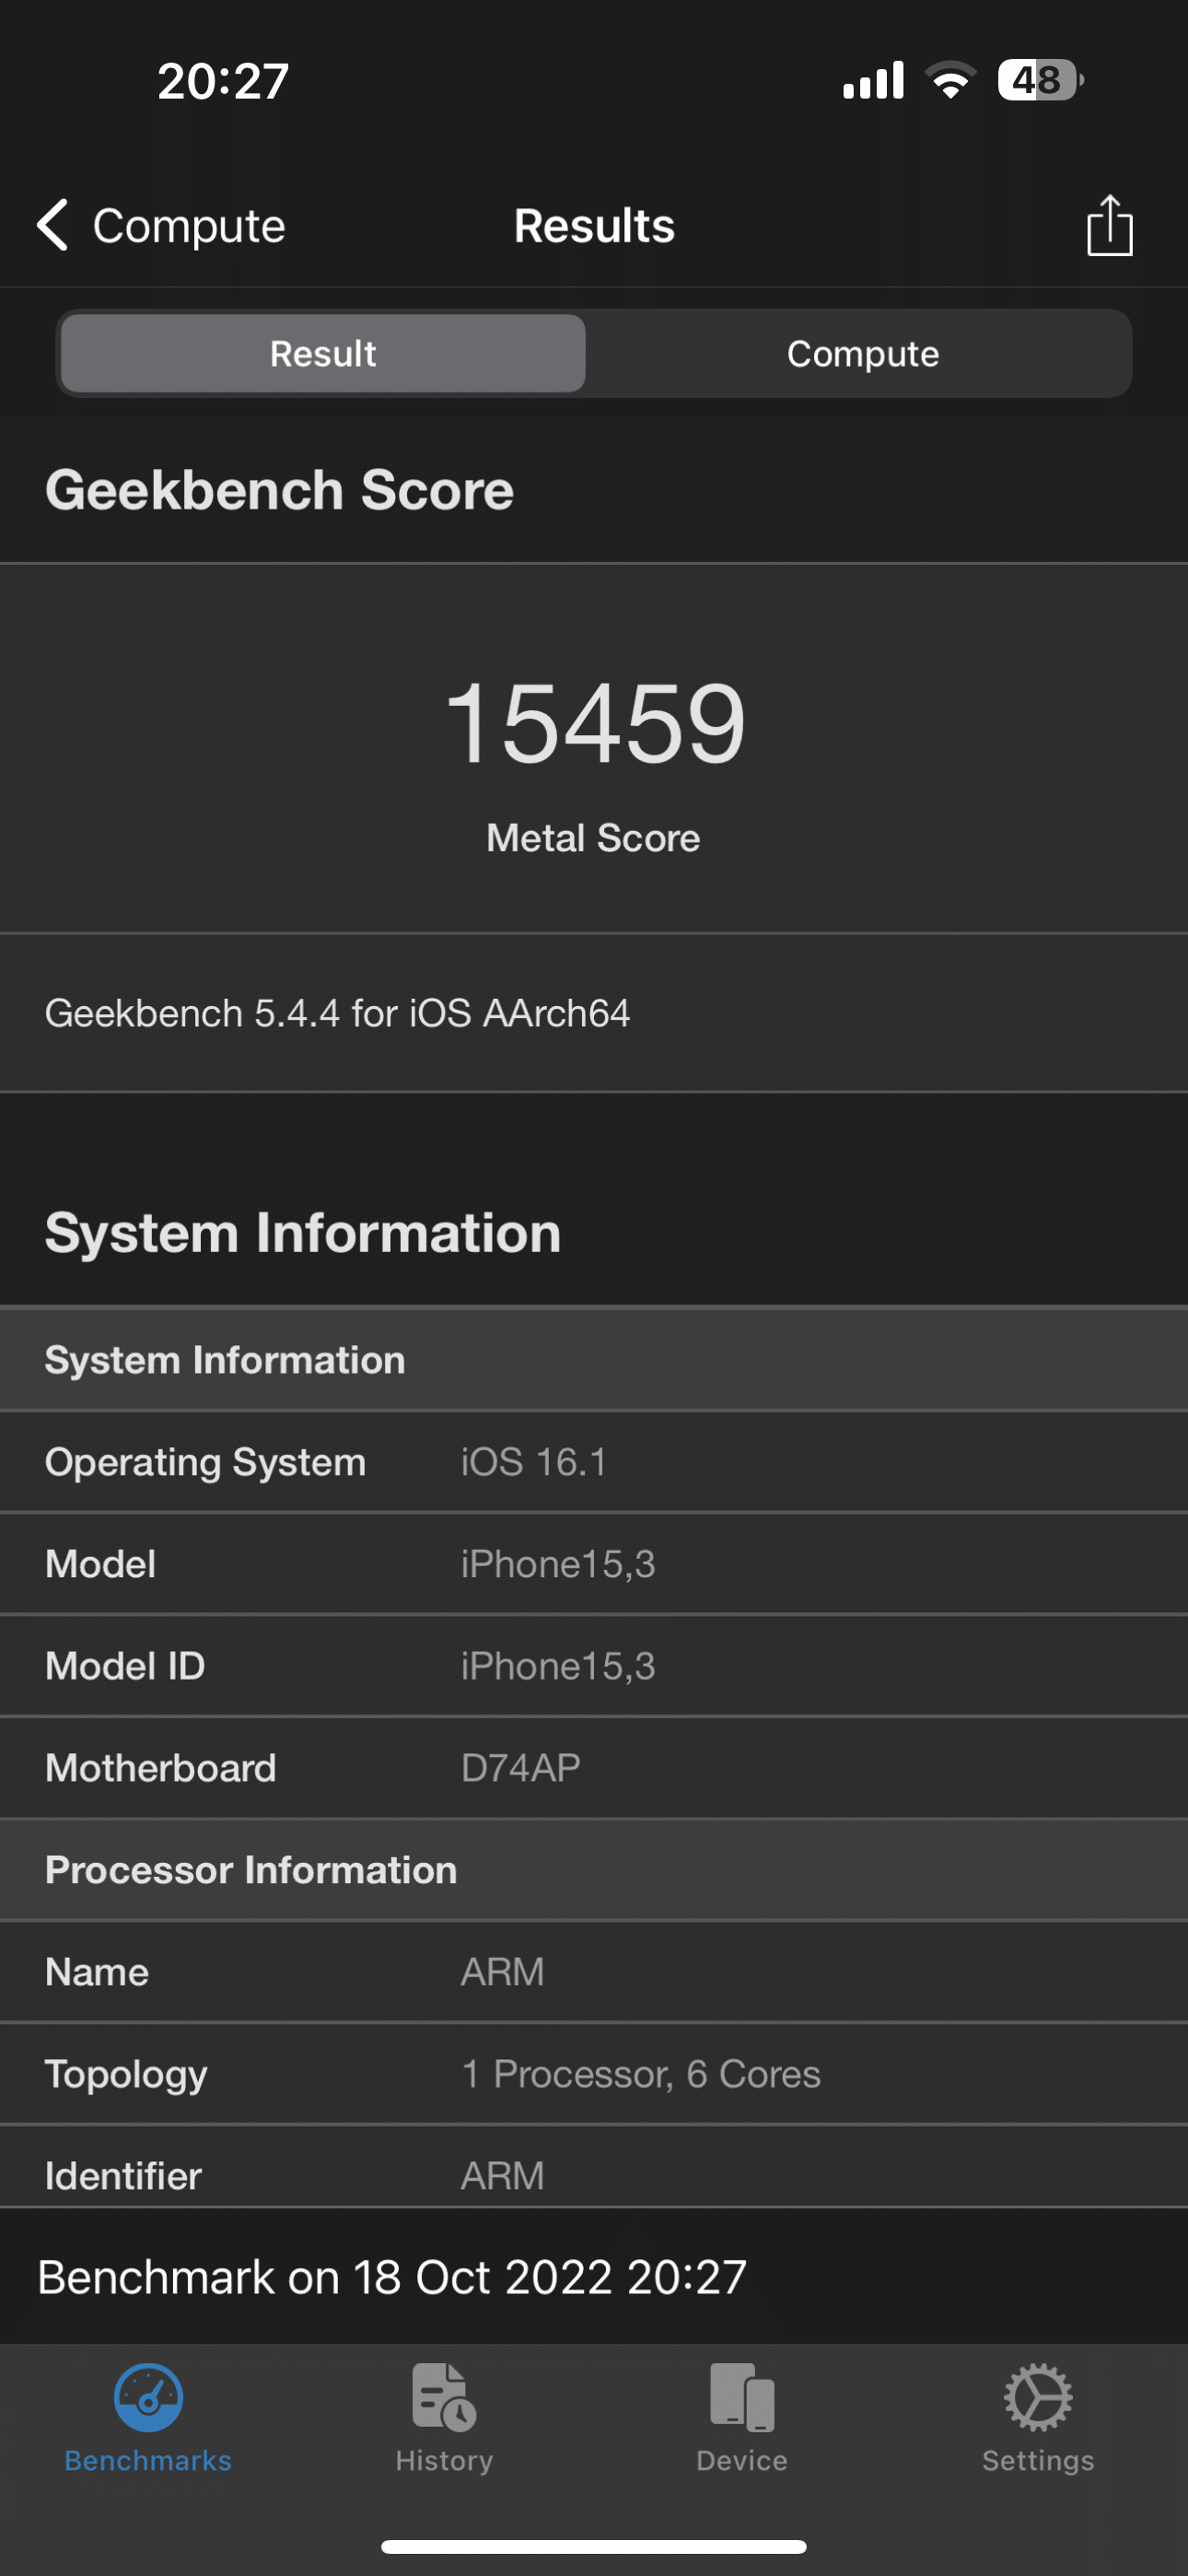1188x2576 pixels.
Task: Tap the Topology row label
Action: click(126, 2075)
